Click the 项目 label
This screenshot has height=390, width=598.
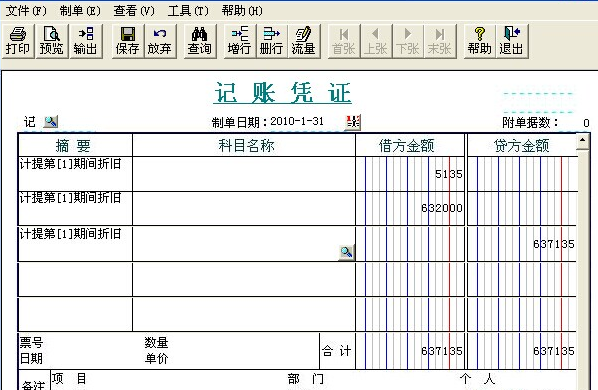click(69, 379)
